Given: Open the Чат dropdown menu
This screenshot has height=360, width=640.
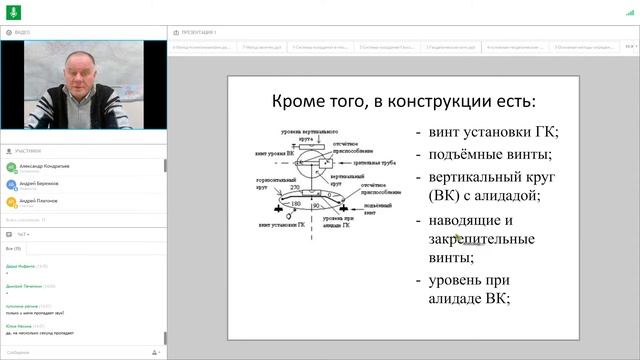Looking at the screenshot, I should click(23, 234).
